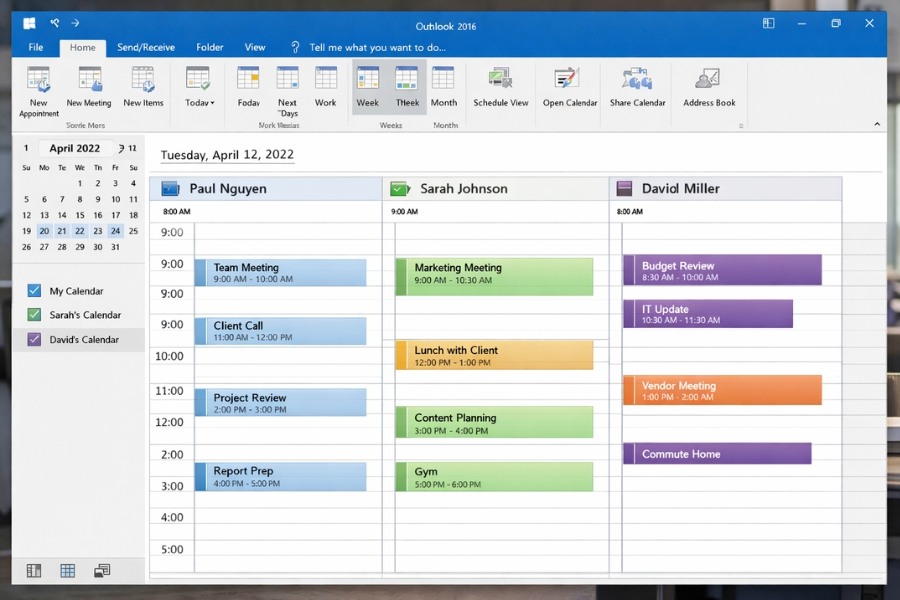Open the Today dropdown
Image resolution: width=900 pixels, height=600 pixels.
[x=198, y=88]
